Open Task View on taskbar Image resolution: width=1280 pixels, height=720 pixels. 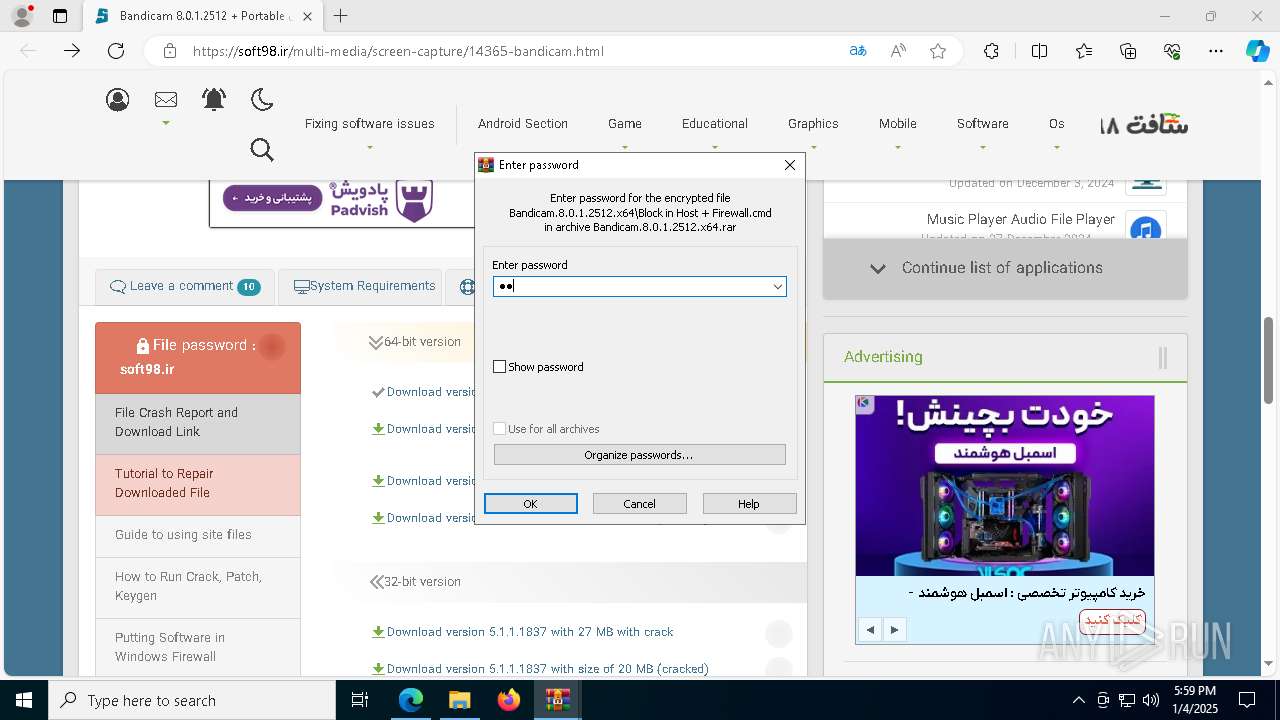(360, 700)
